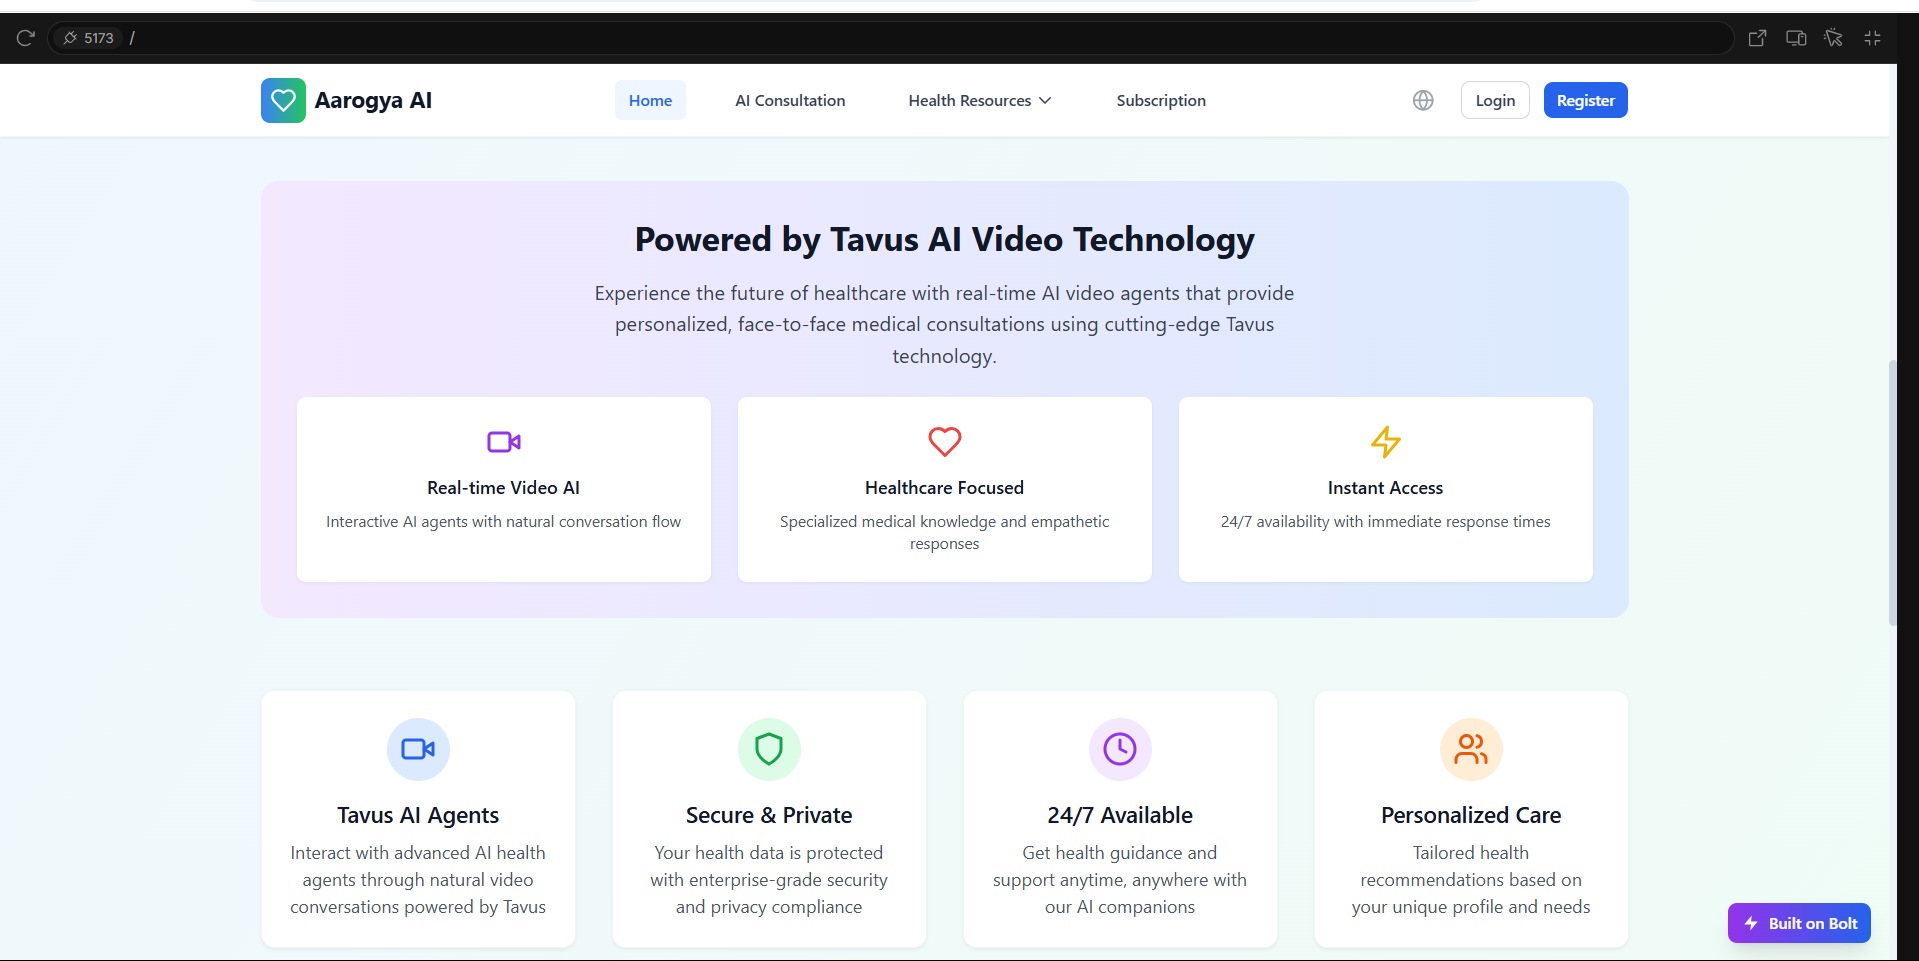This screenshot has width=1919, height=961.
Task: Click the '24/7 availability with immediate response times' text
Action: [x=1386, y=522]
